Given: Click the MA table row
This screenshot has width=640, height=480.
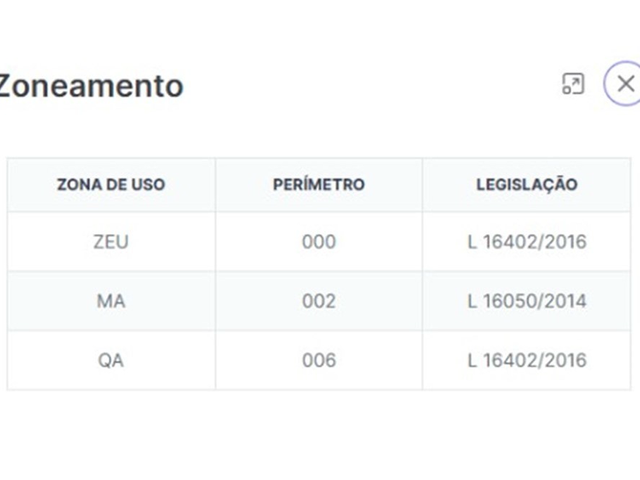Looking at the screenshot, I should pyautogui.click(x=215, y=301).
